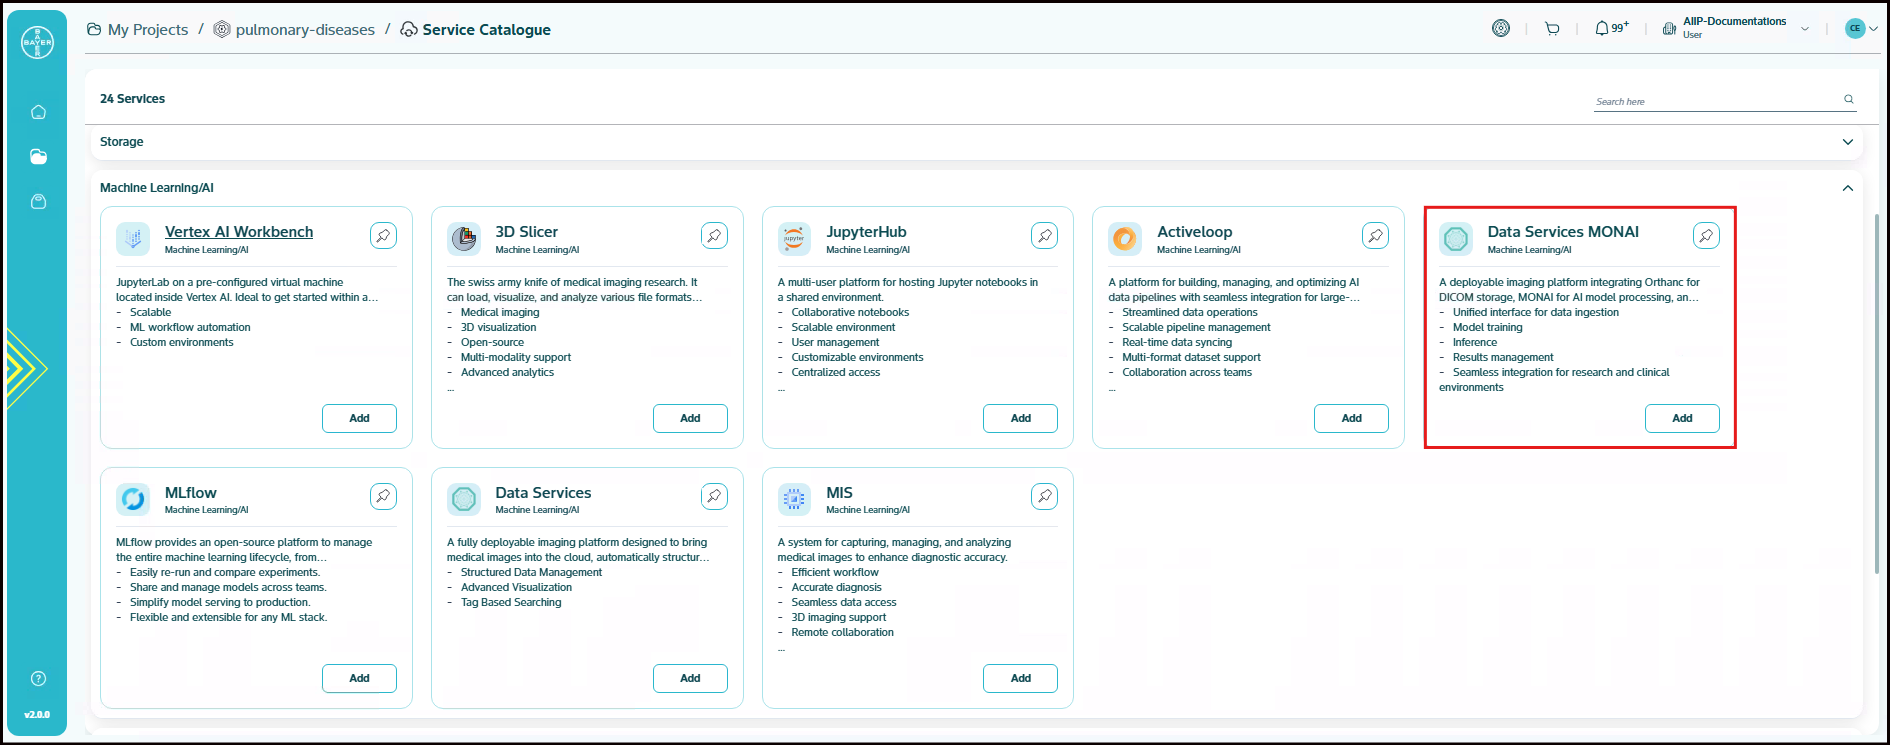
Task: Pin the JupyterHub service card
Action: tap(1044, 236)
